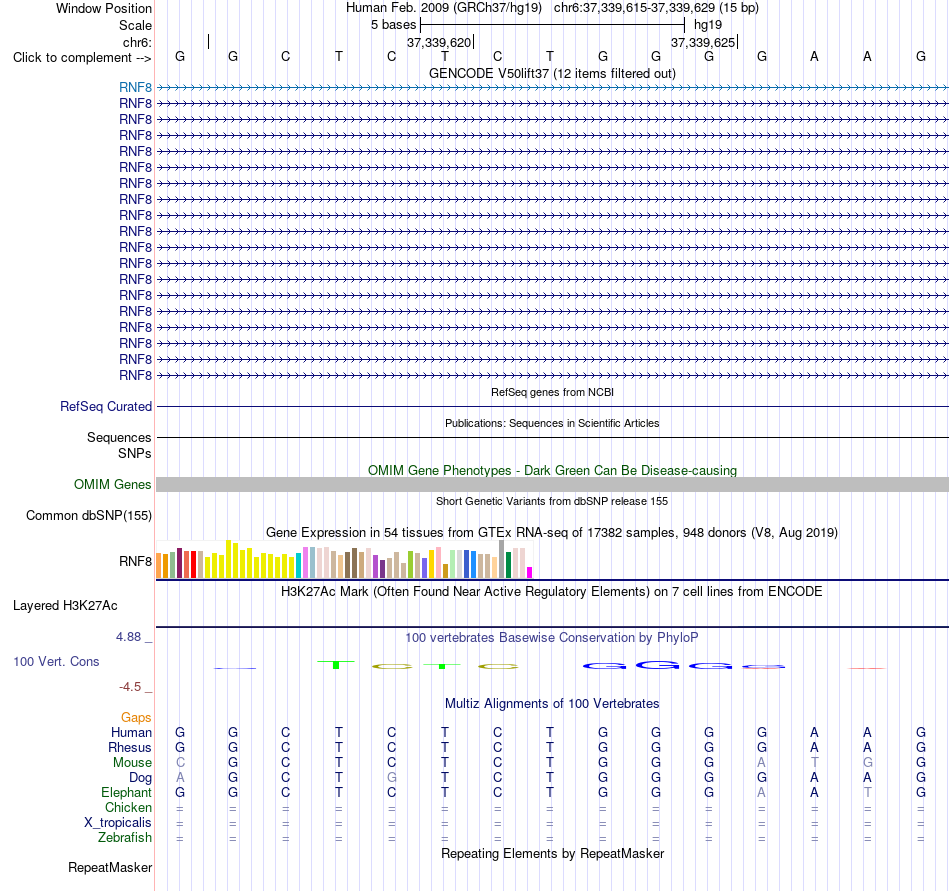
Task: Click the Chicken alignment row label
Action: coord(128,807)
